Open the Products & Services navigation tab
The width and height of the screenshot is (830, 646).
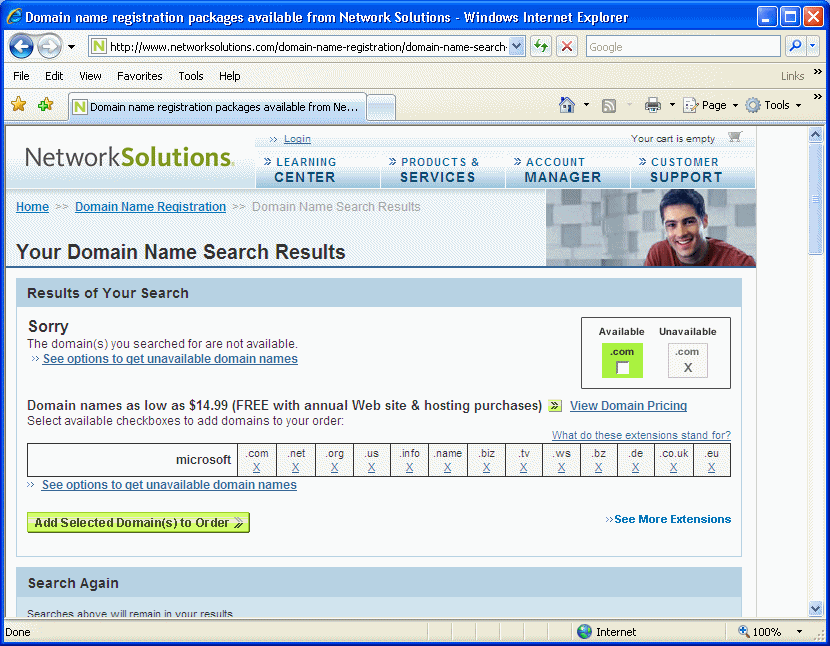(x=443, y=169)
